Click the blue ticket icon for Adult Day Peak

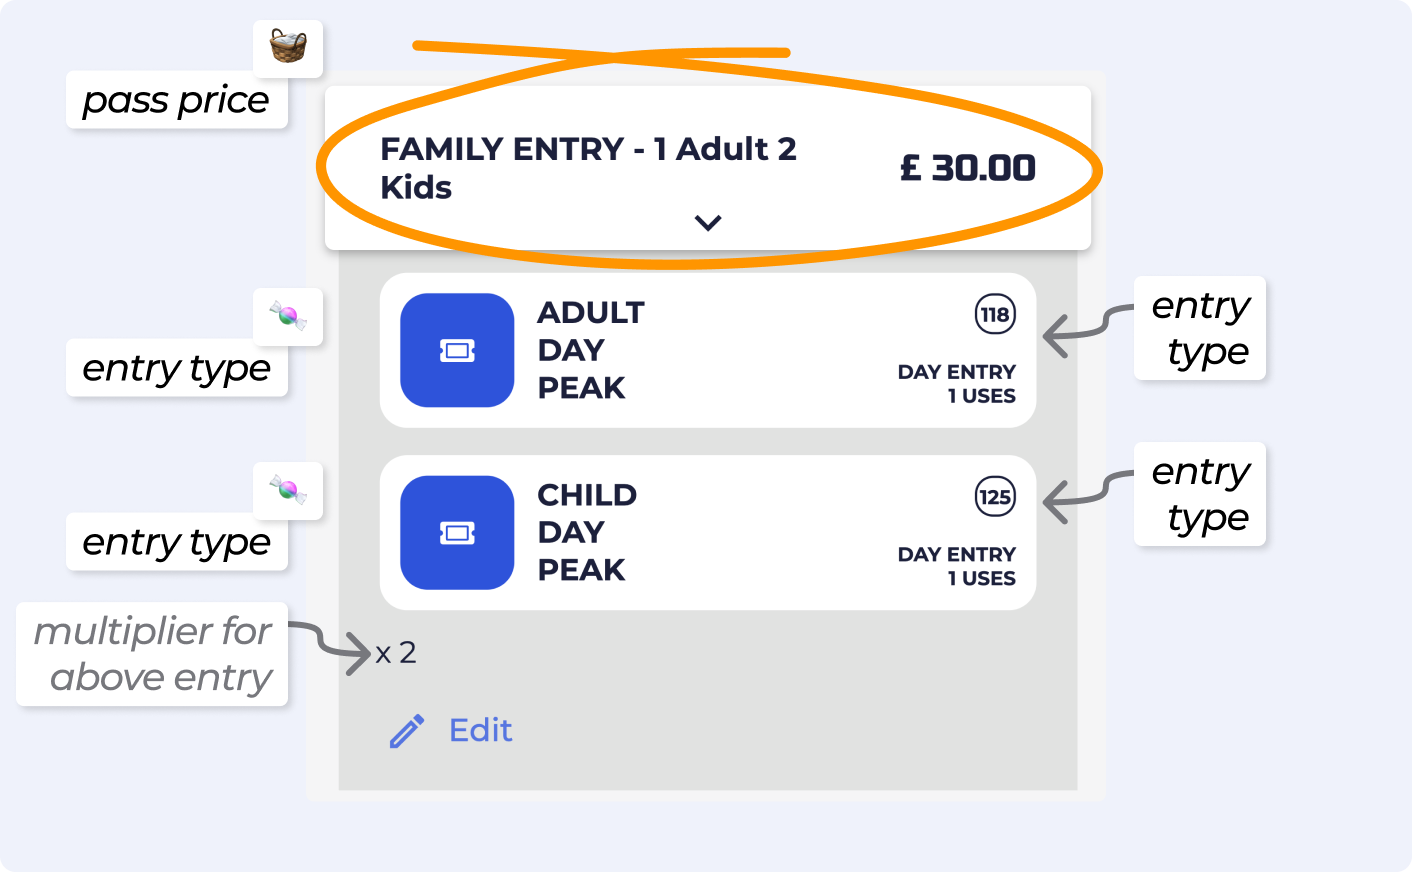[x=457, y=350]
